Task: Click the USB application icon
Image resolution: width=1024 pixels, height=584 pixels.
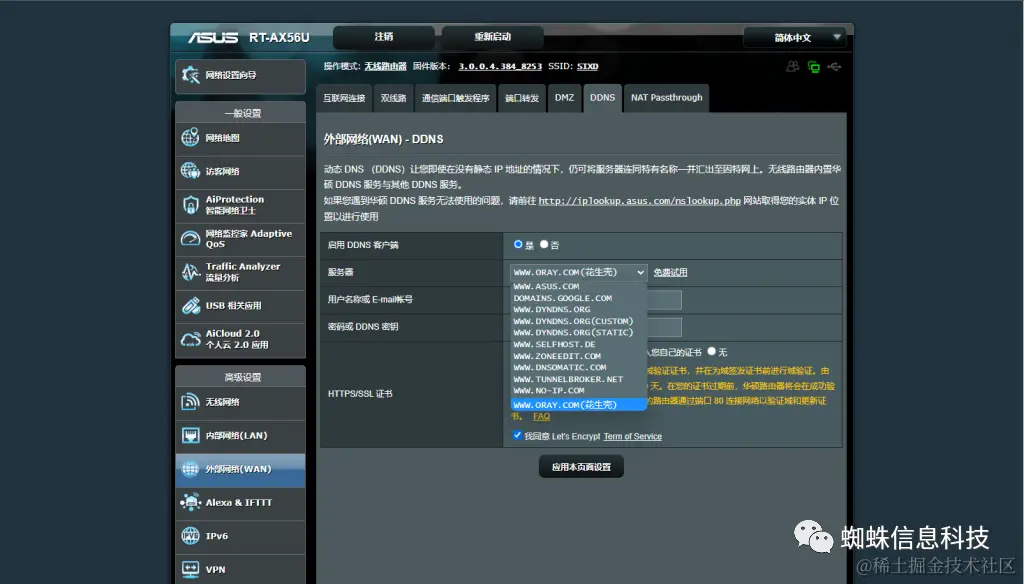Action: [x=190, y=306]
